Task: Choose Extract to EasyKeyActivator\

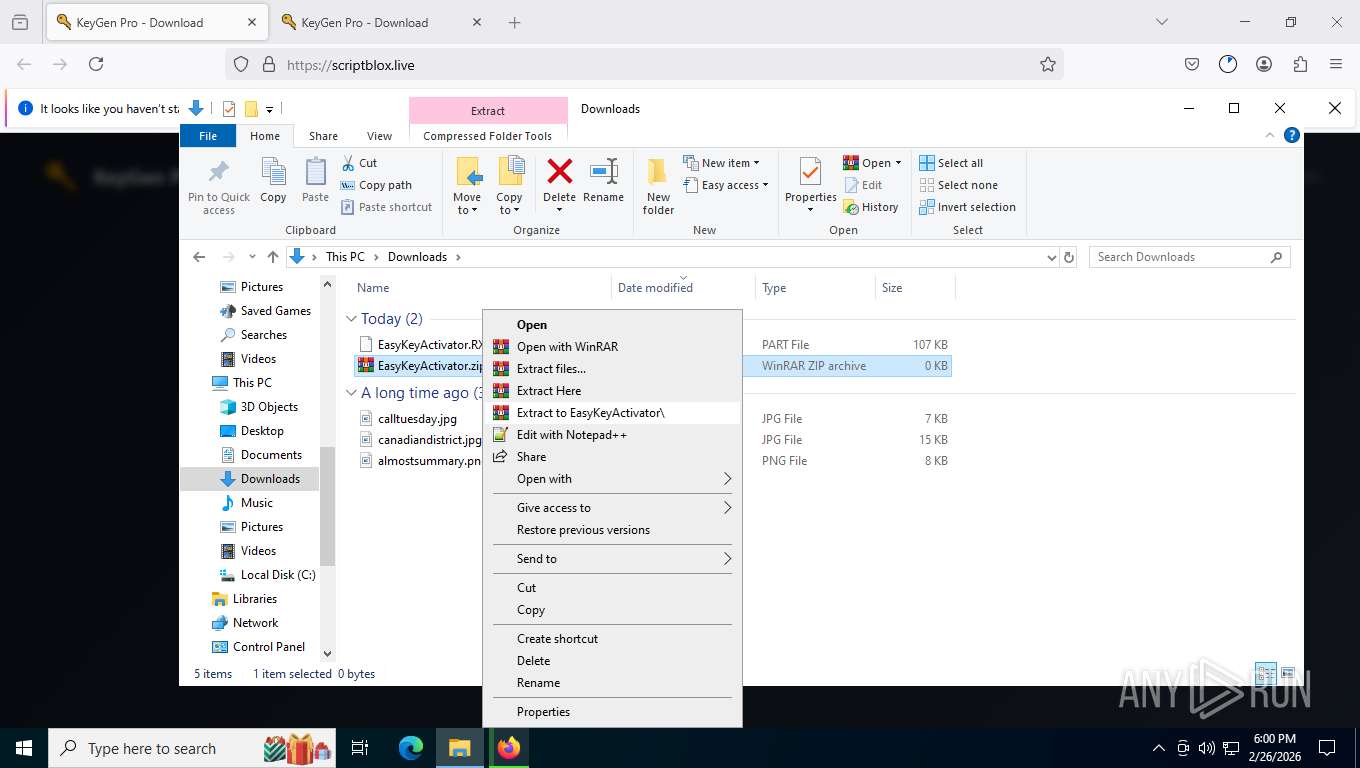Action: 612,413
